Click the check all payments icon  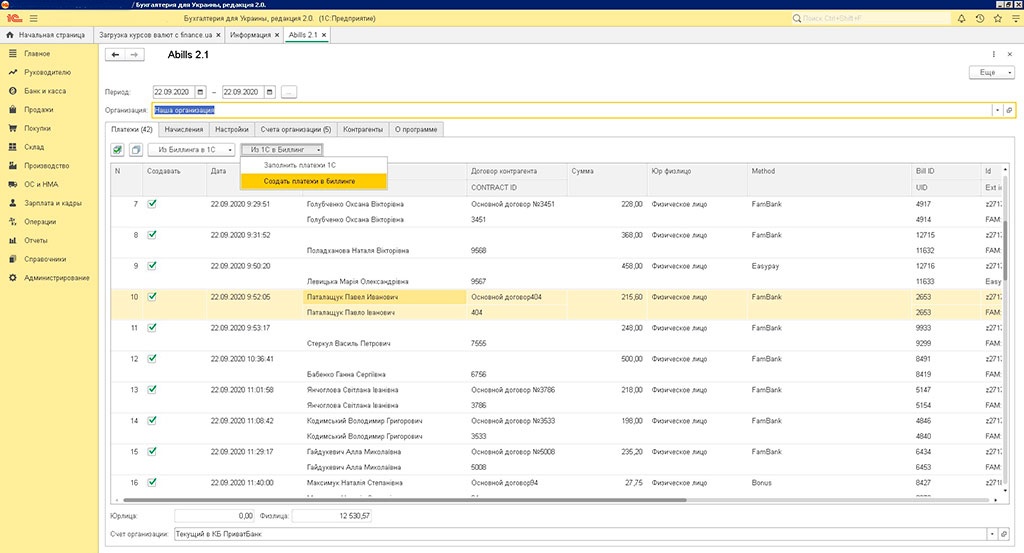tap(118, 149)
